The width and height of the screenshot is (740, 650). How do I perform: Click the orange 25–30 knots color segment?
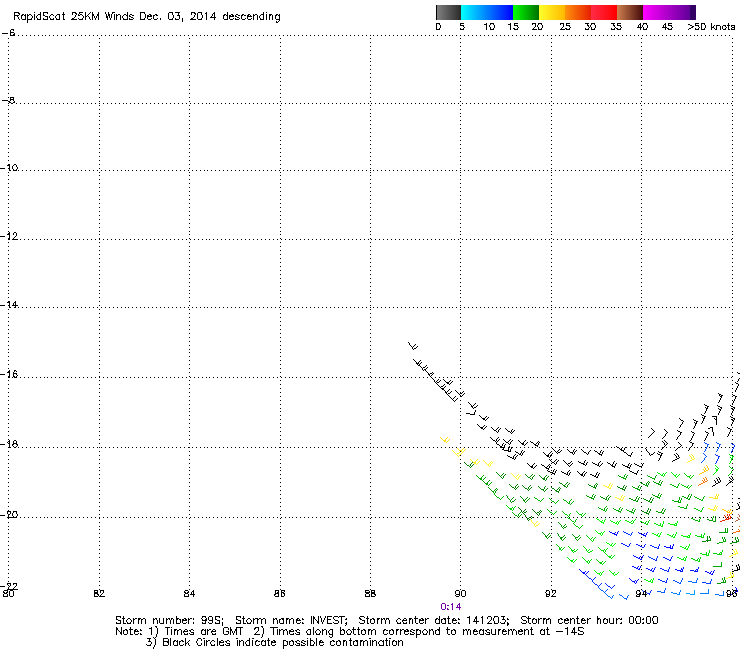coord(578,12)
